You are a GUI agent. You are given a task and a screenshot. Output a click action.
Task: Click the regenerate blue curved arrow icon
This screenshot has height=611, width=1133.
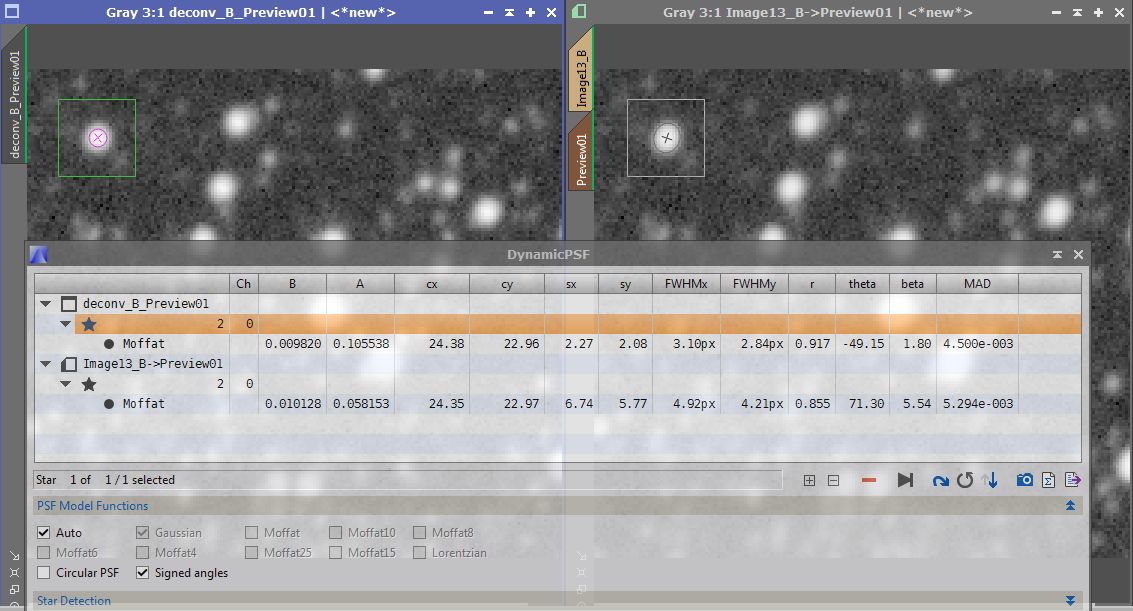[940, 480]
